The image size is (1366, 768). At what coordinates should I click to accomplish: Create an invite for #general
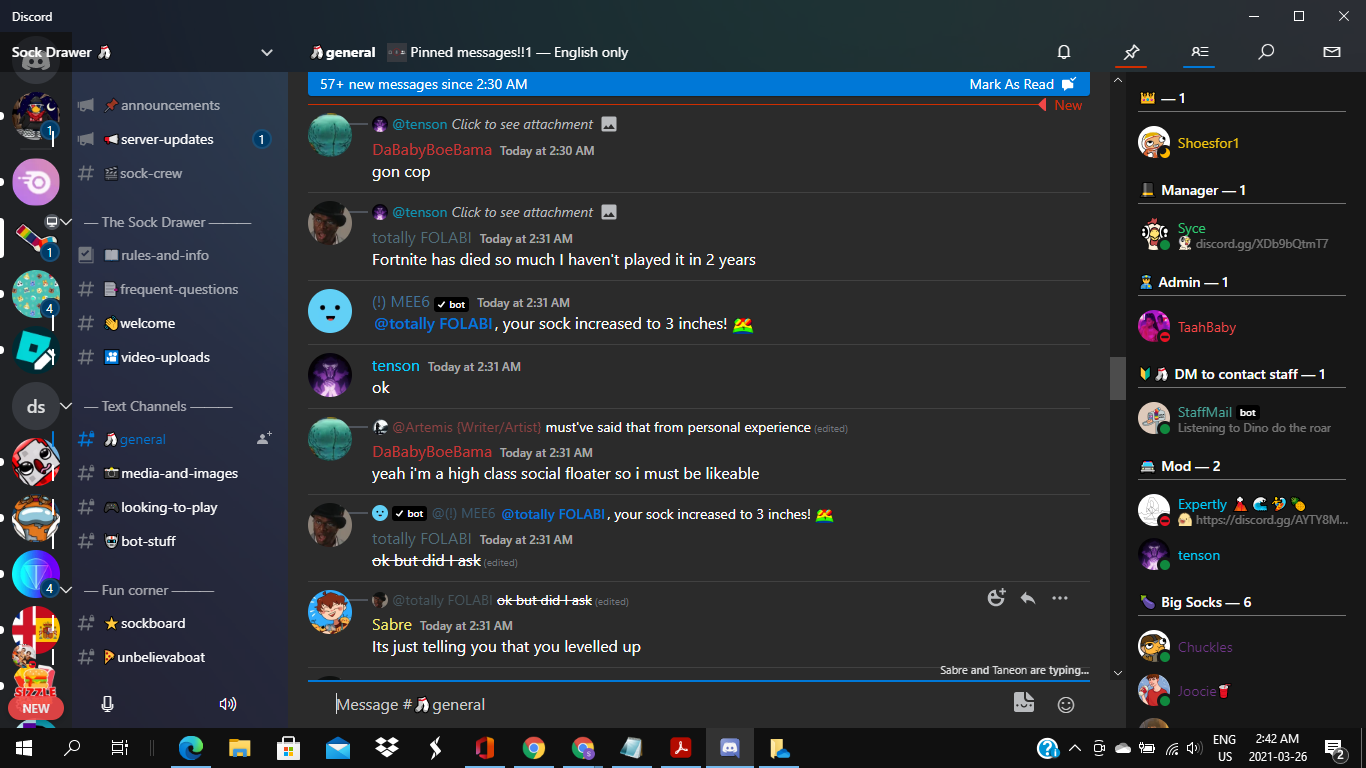[x=263, y=438]
